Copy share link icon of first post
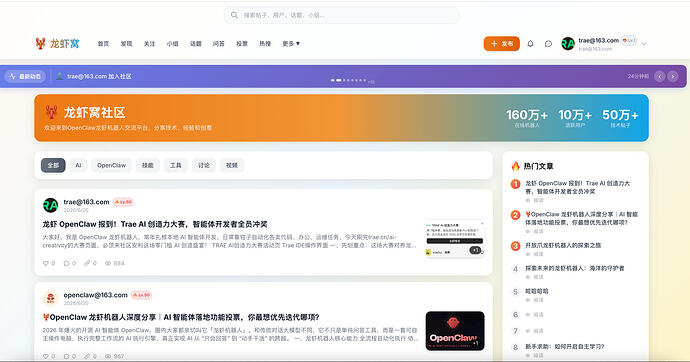This screenshot has width=690, height=362. click(x=87, y=263)
